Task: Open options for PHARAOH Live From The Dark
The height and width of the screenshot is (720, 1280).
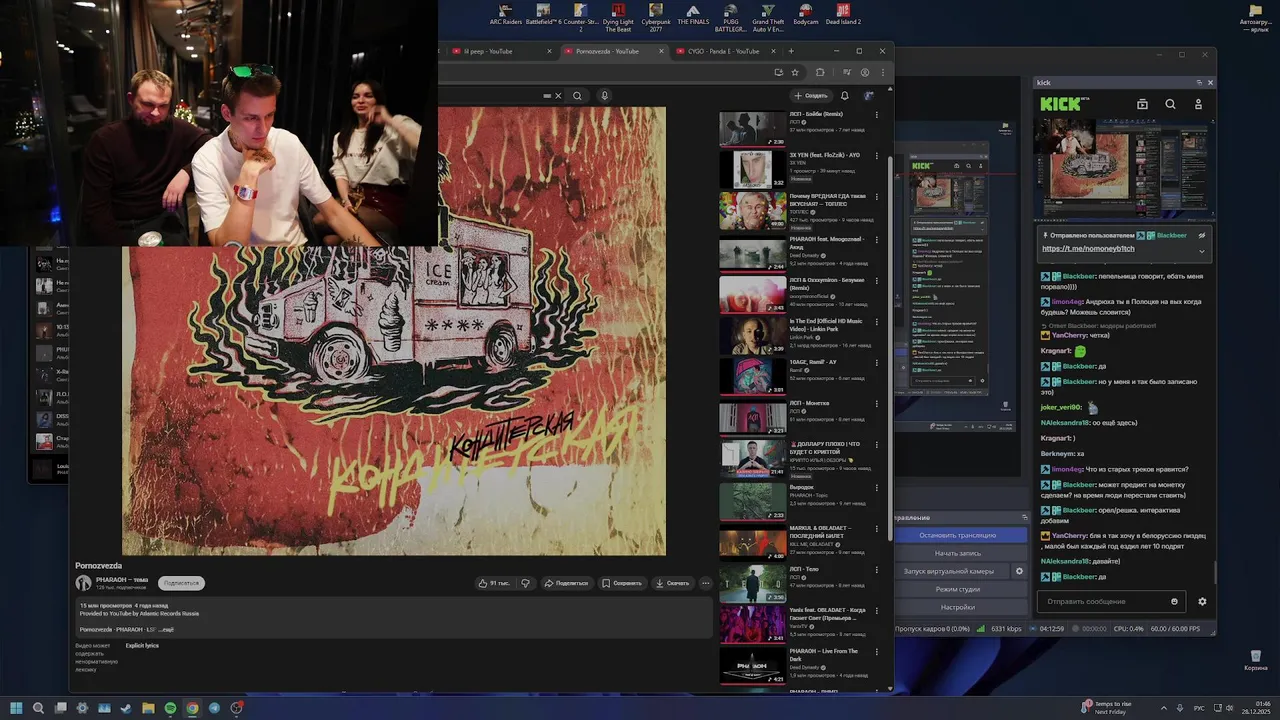Action: tap(877, 652)
